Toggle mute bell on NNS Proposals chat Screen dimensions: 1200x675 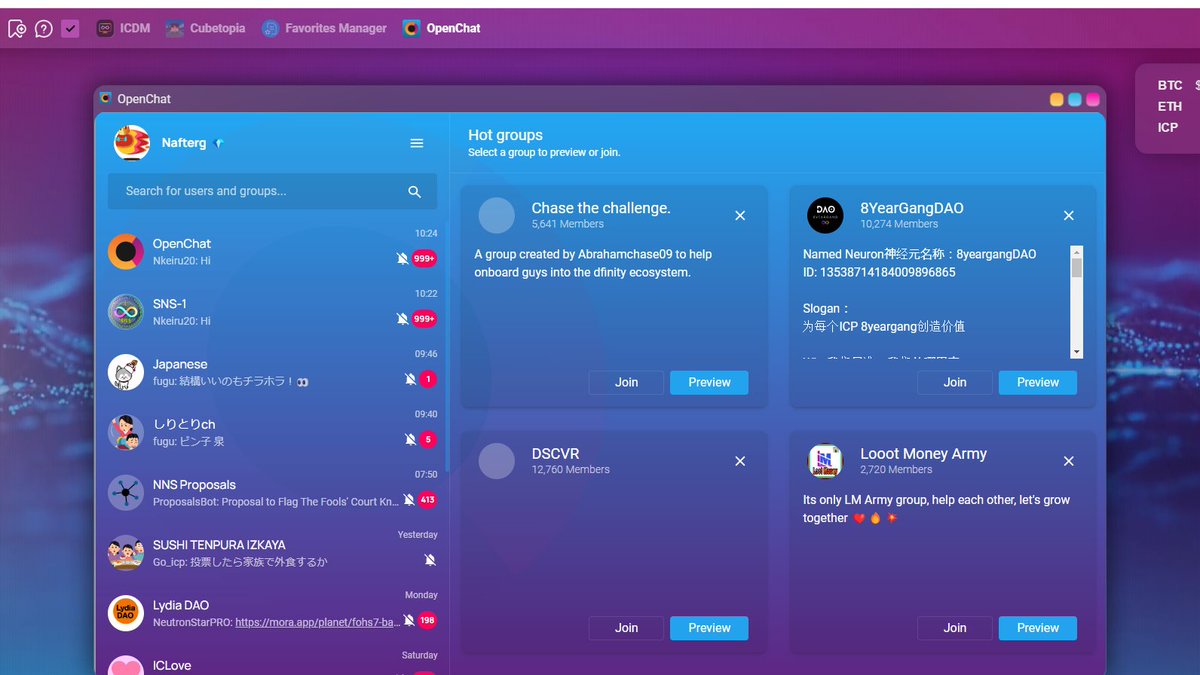409,500
